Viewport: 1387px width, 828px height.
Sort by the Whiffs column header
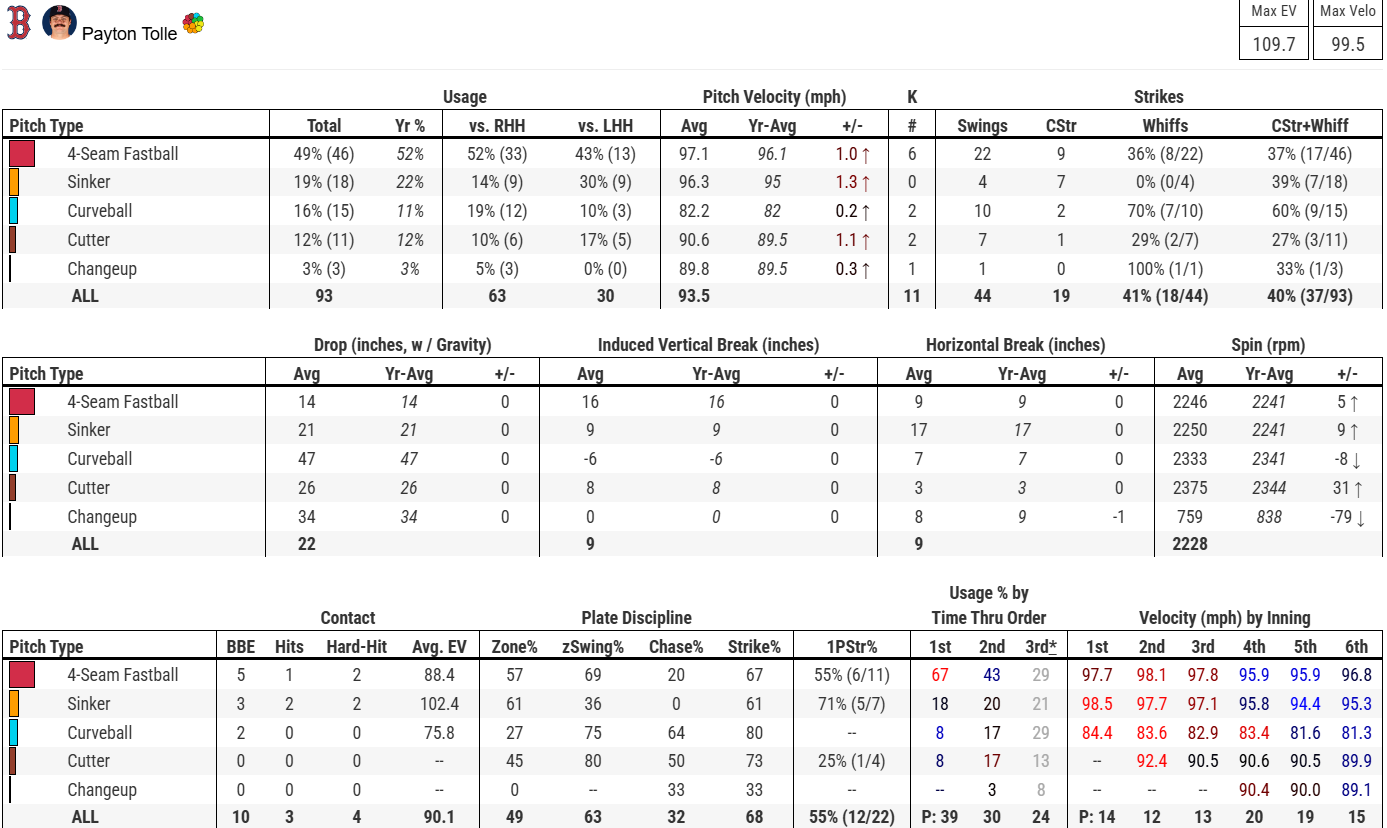point(1165,126)
